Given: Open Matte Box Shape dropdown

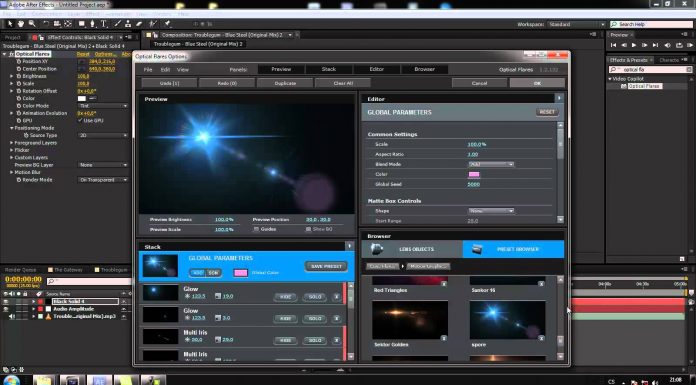Looking at the screenshot, I should coord(491,211).
